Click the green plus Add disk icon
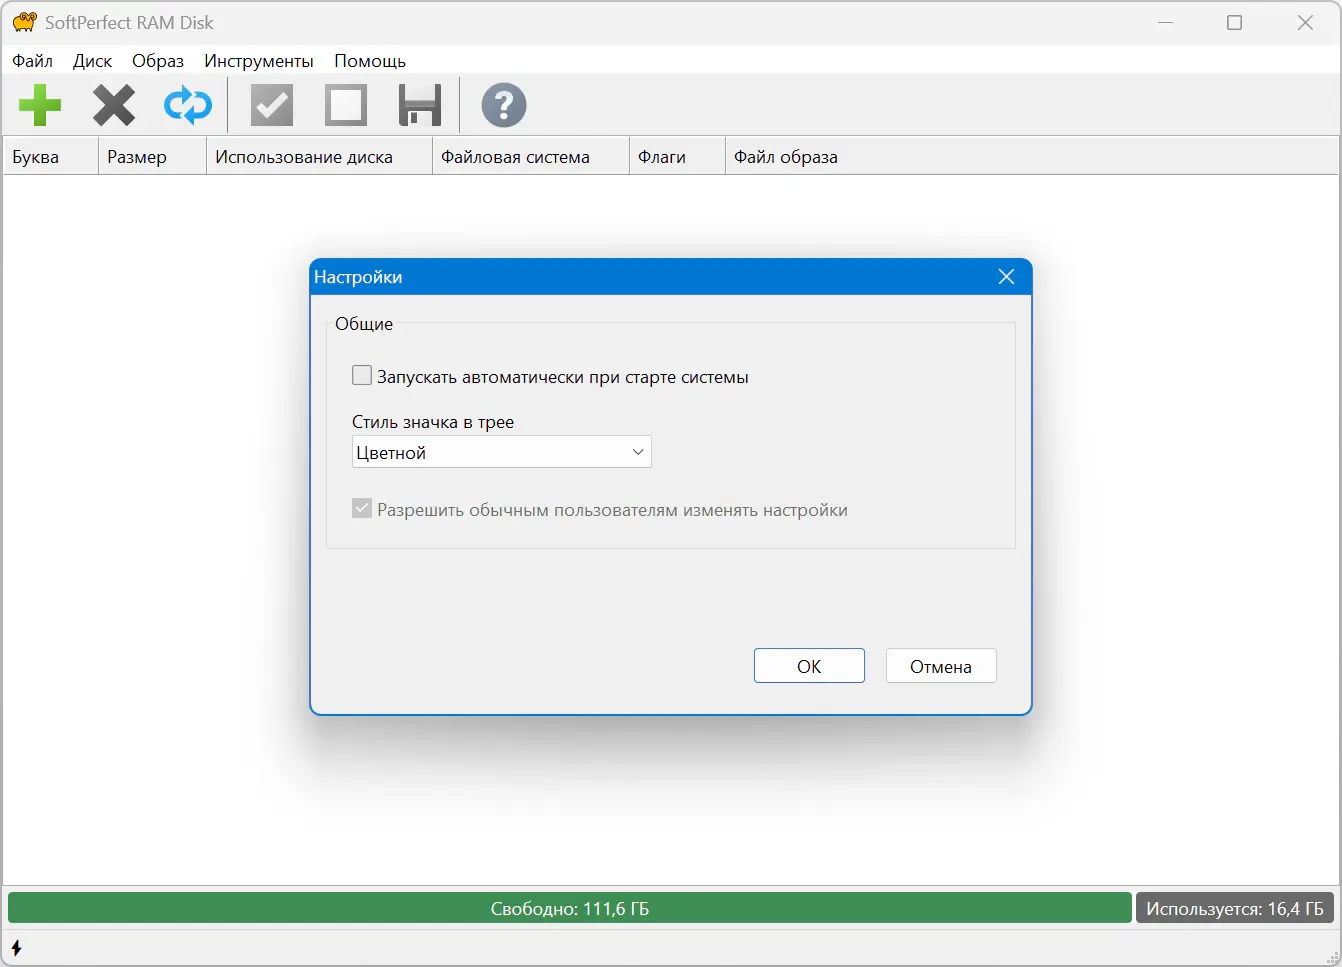Viewport: 1342px width, 967px height. tap(40, 105)
